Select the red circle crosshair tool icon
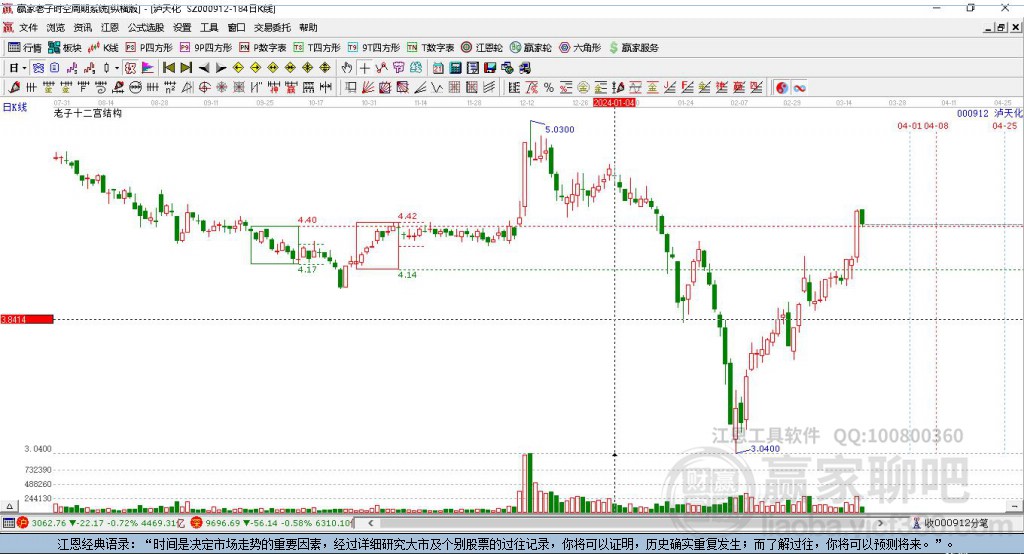The height and width of the screenshot is (554, 1024). click(204, 88)
